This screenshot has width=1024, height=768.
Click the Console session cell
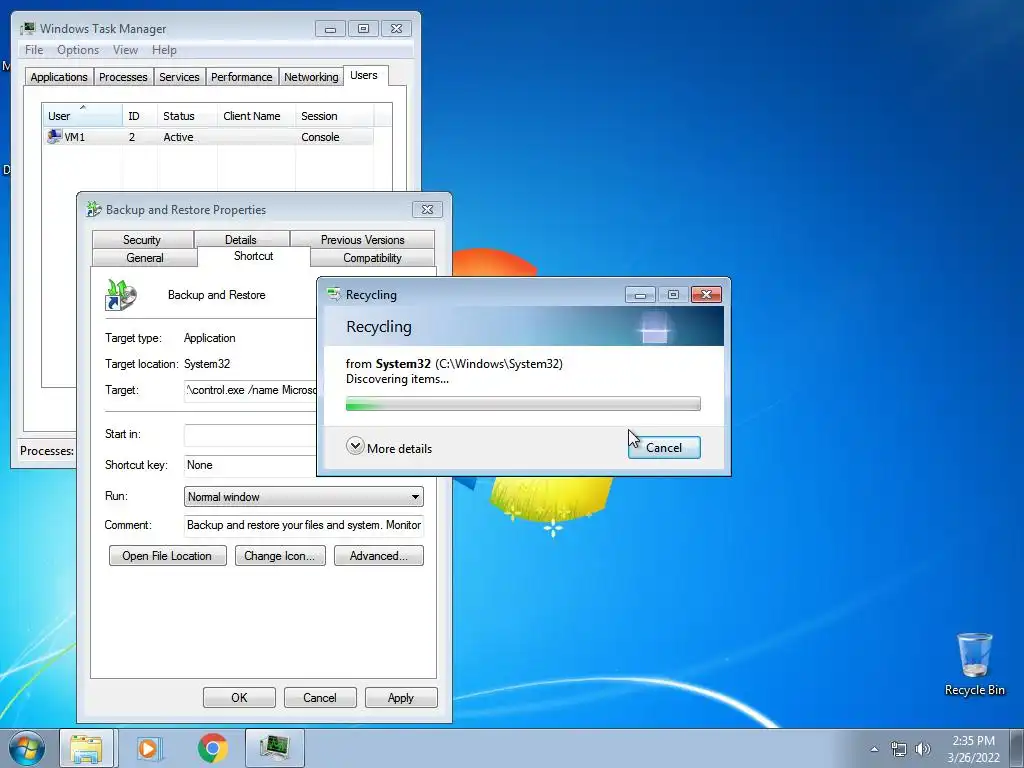point(320,137)
